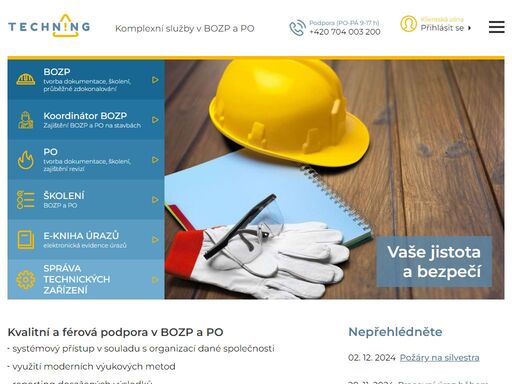Click the PO flame icon
512x384 pixels.
tap(26, 160)
